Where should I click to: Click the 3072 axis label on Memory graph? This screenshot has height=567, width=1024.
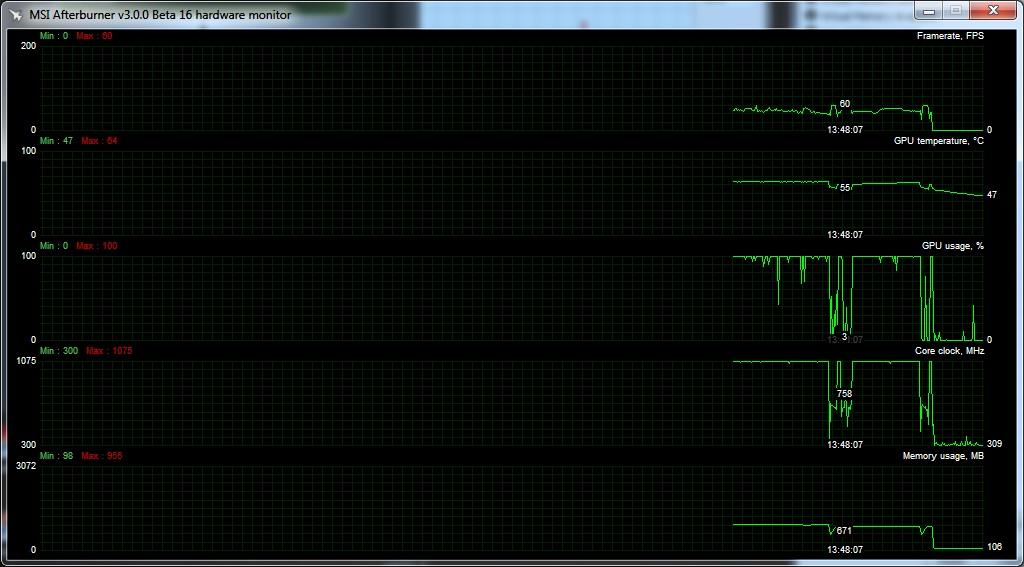[x=26, y=466]
